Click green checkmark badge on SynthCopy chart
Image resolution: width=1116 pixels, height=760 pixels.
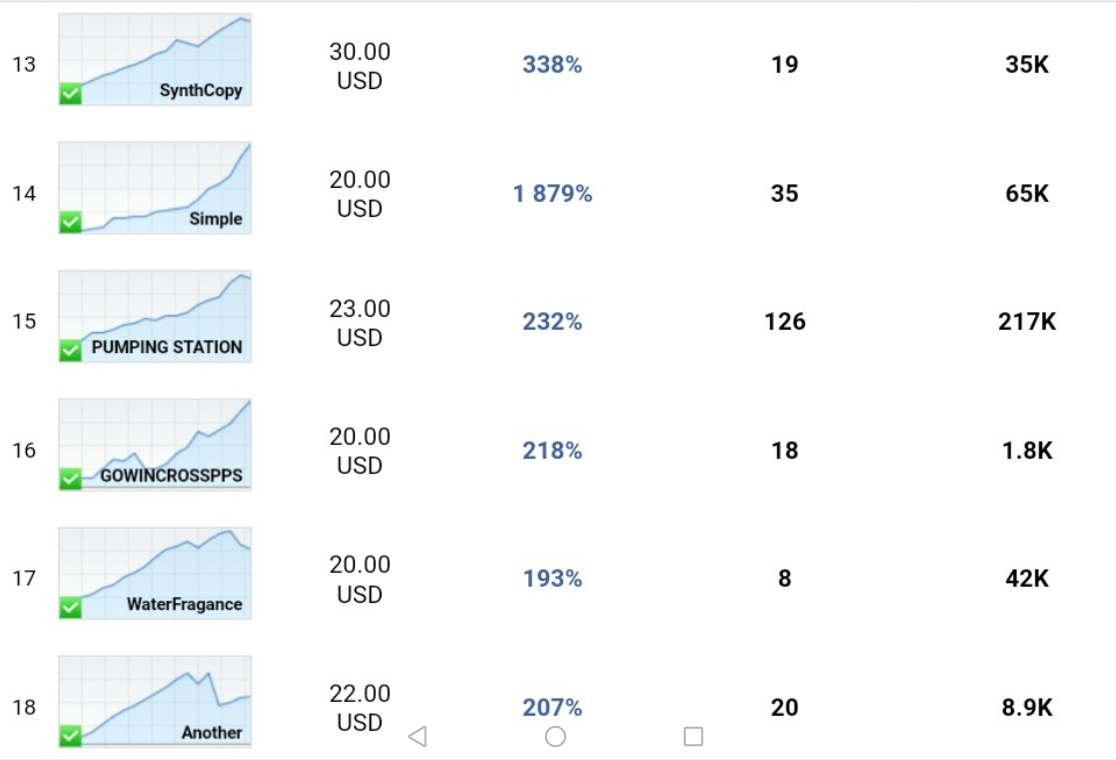tap(70, 94)
